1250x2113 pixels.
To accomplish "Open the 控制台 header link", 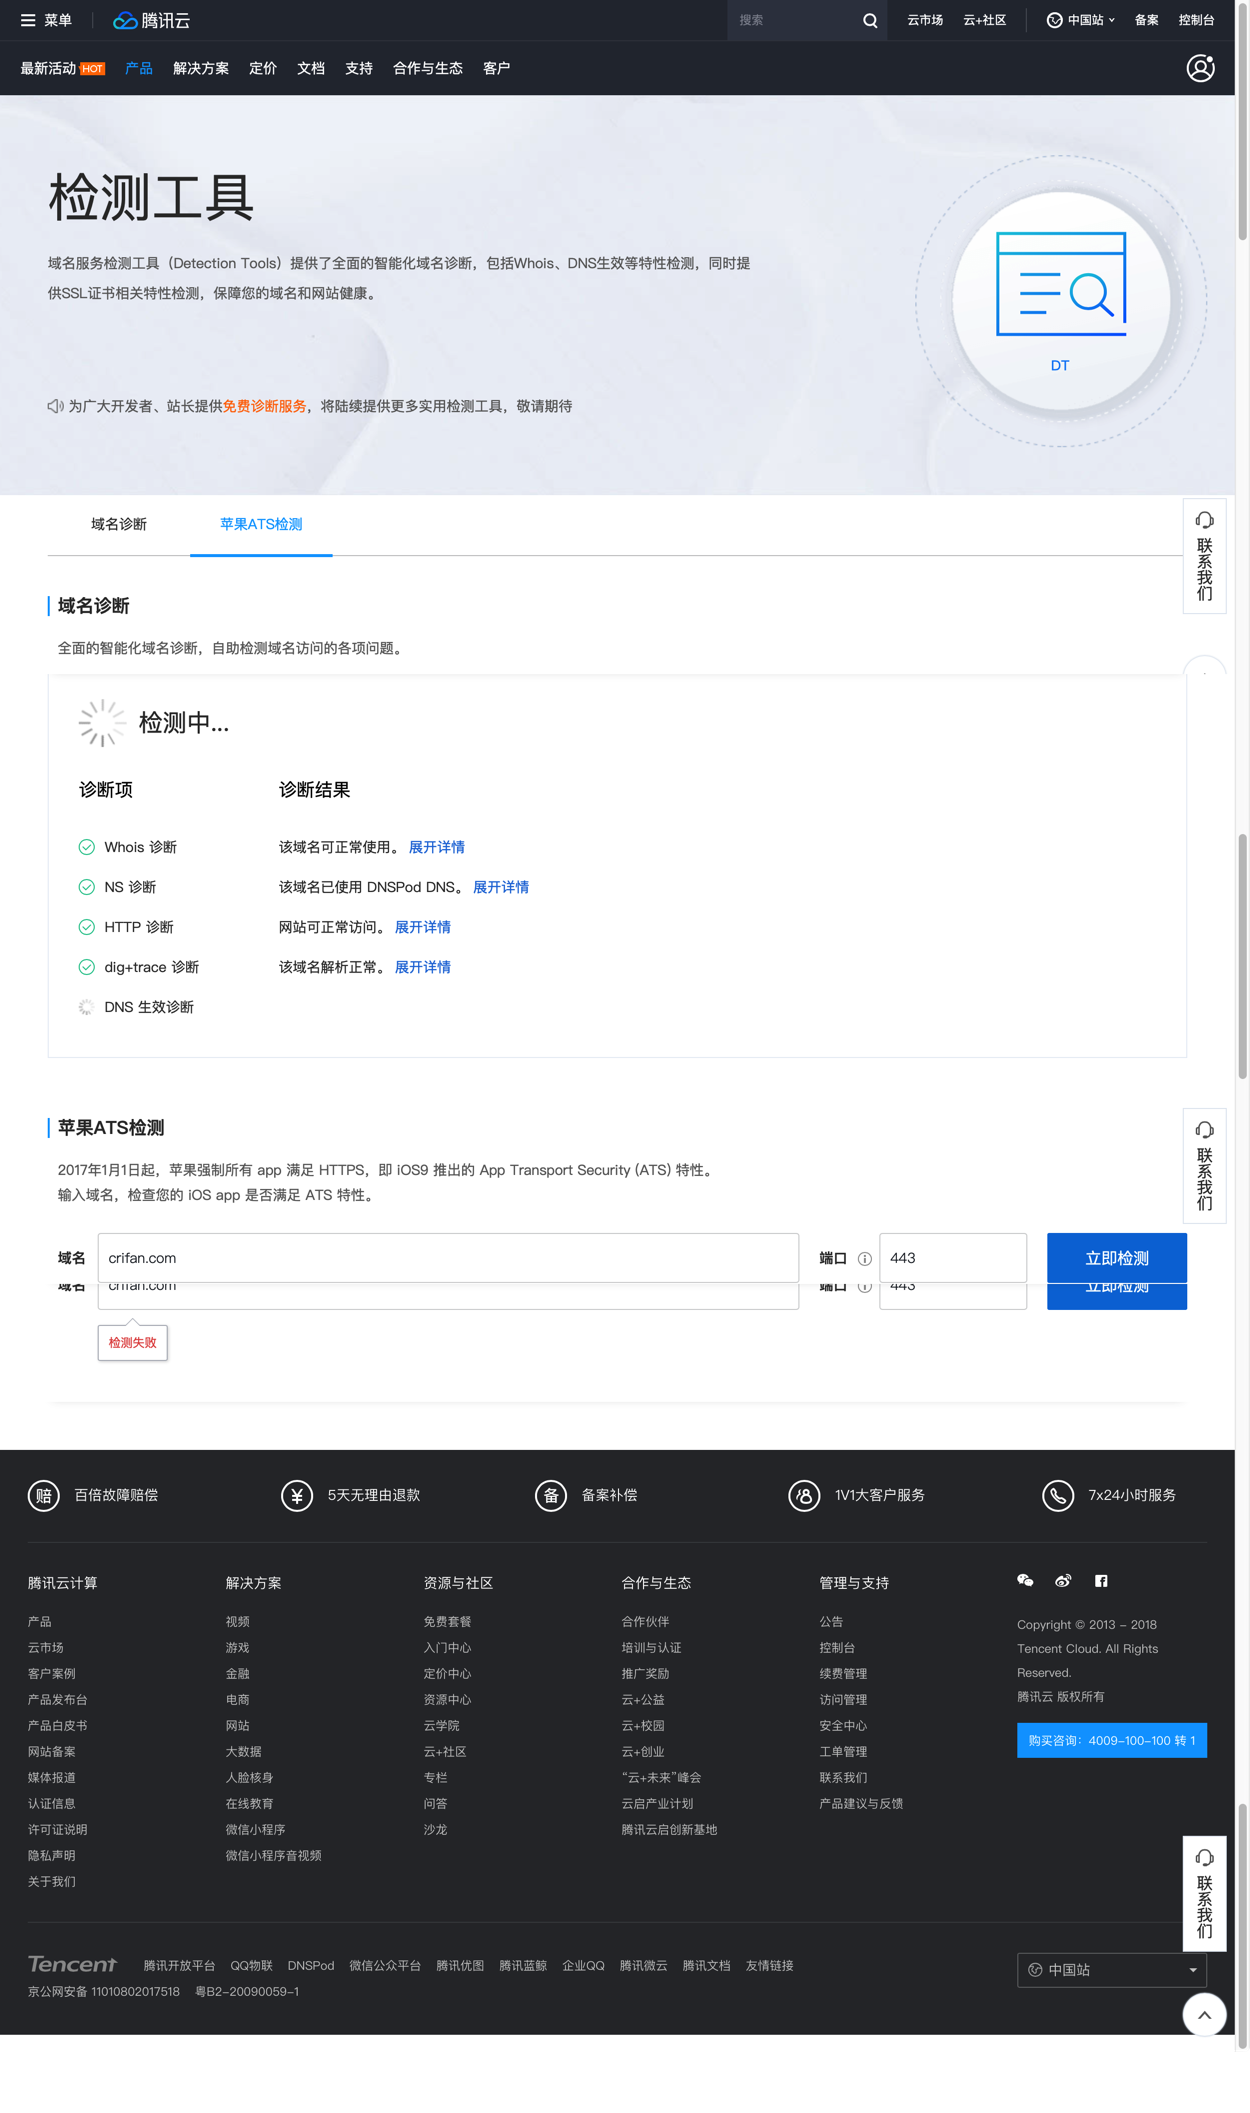I will click(x=1196, y=20).
